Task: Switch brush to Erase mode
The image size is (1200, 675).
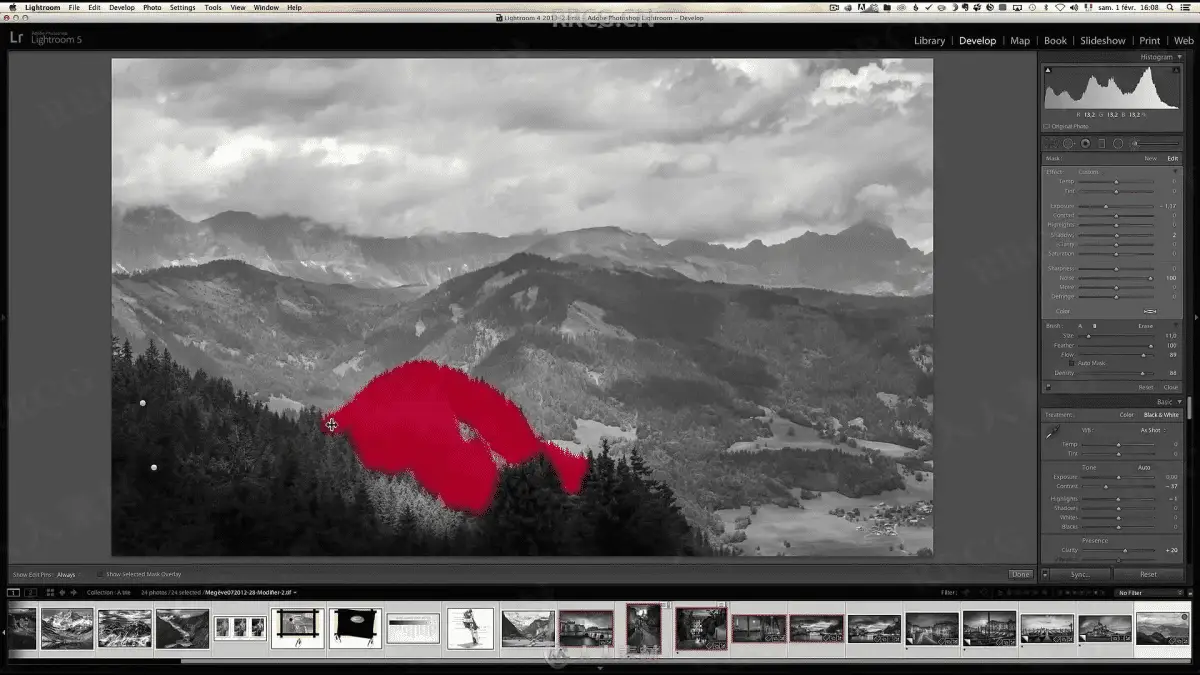Action: click(x=1146, y=326)
